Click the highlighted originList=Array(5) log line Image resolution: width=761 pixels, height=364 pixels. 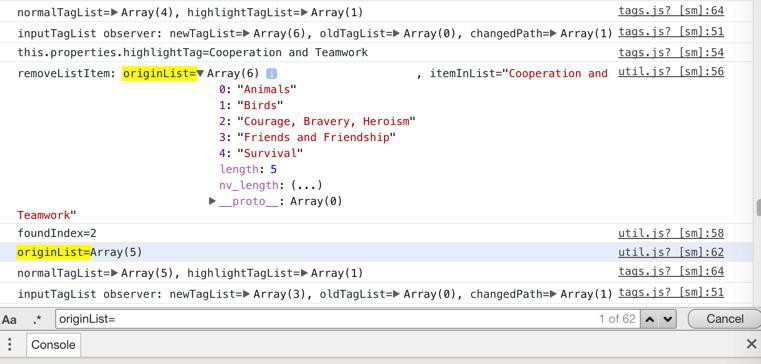[x=80, y=252]
